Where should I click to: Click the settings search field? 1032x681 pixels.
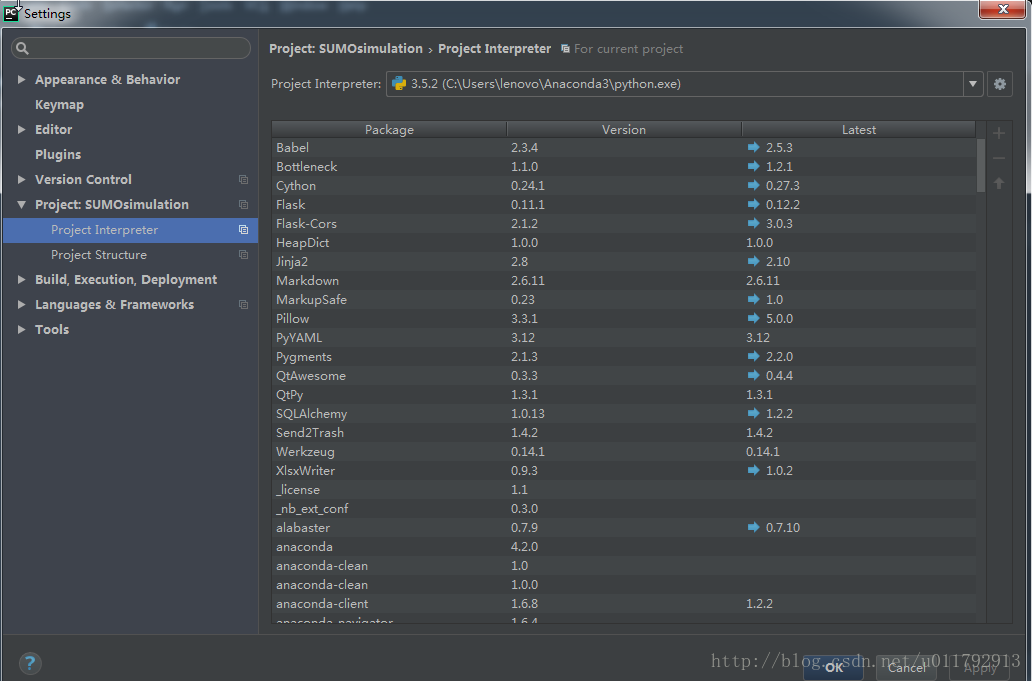(x=131, y=48)
